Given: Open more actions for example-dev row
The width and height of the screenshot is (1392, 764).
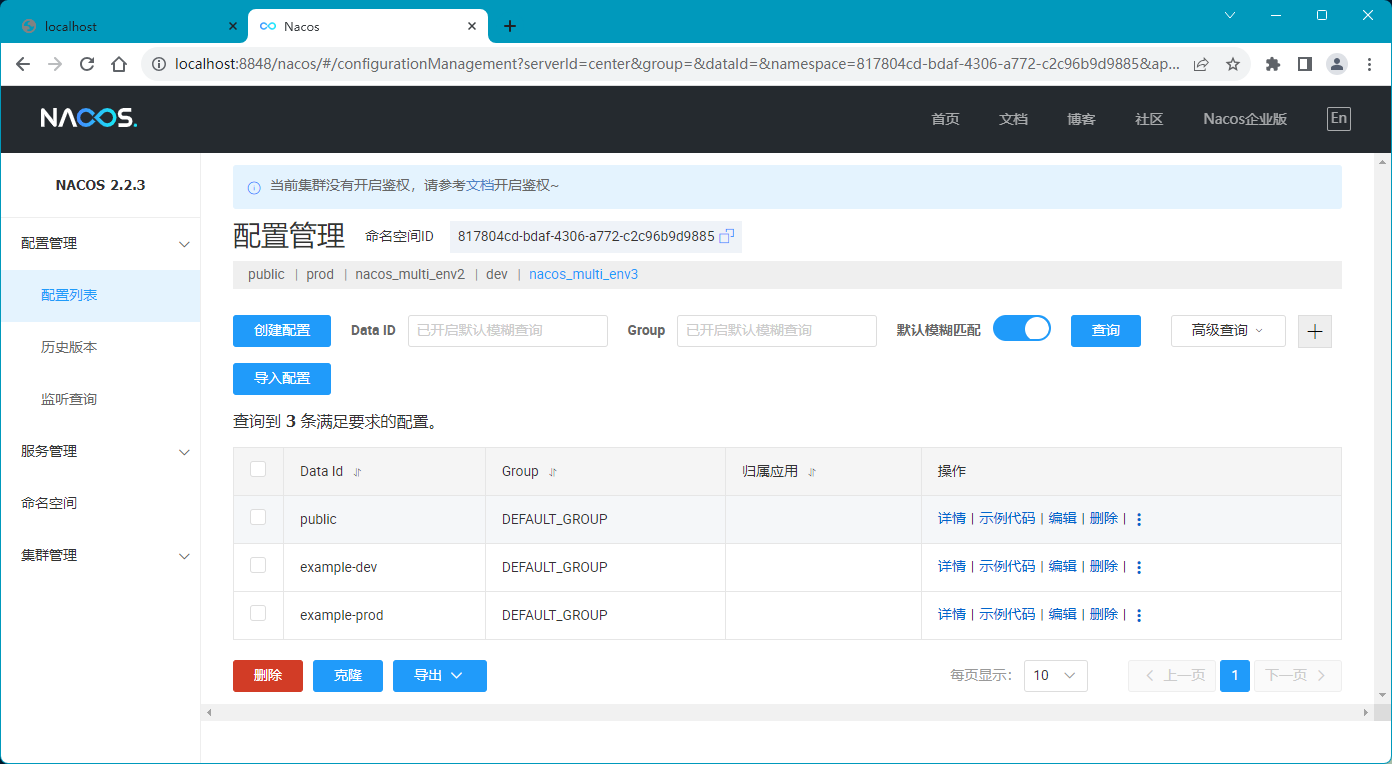Looking at the screenshot, I should click(x=1139, y=568).
